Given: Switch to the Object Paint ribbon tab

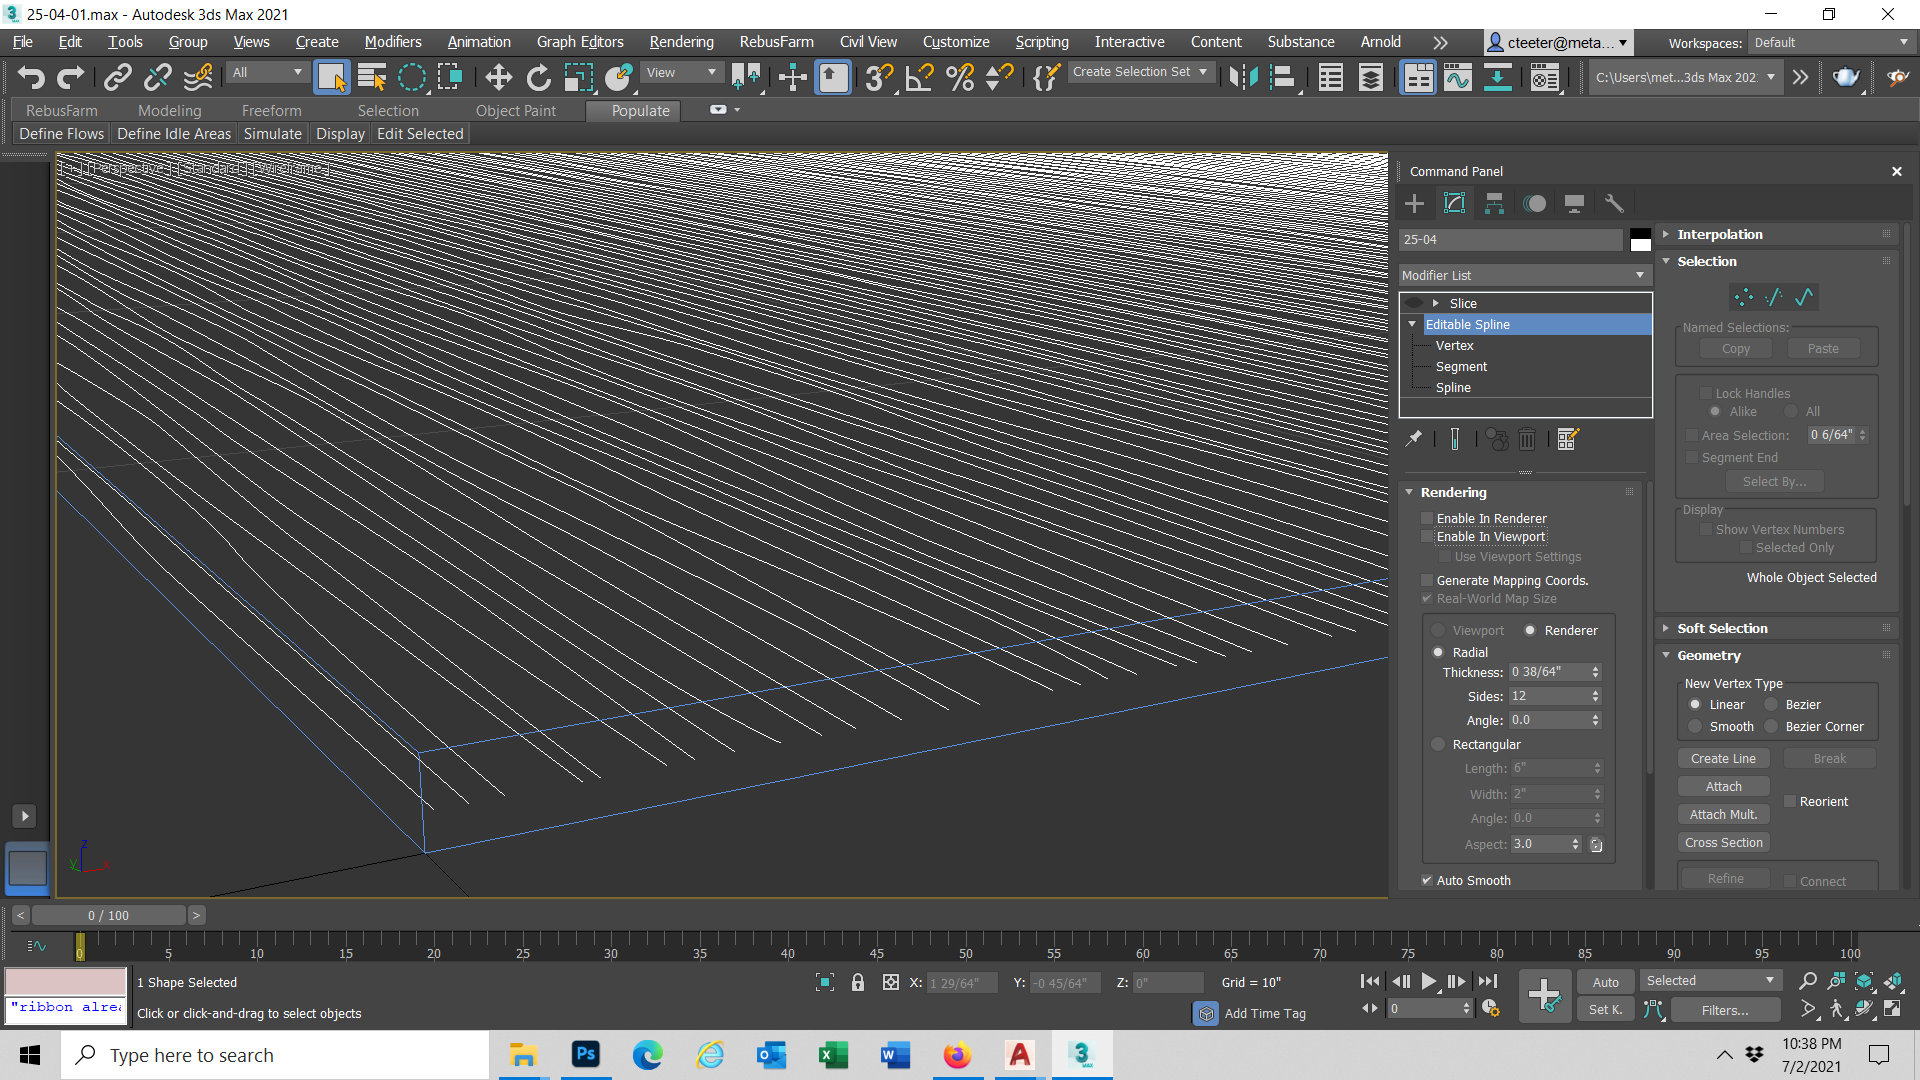Looking at the screenshot, I should [515, 111].
